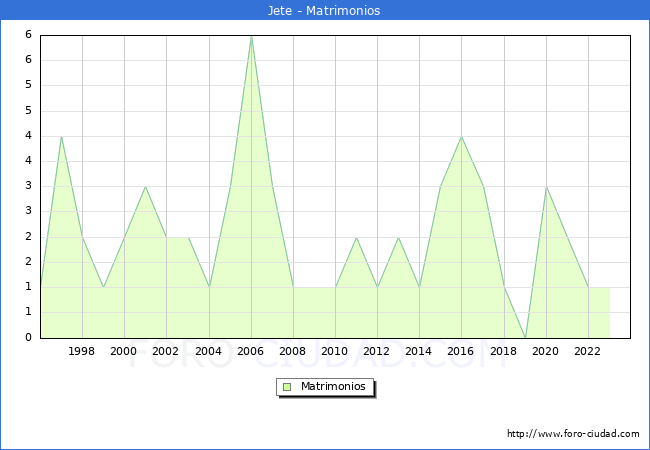Select the 2016 x-axis label
Image resolution: width=650 pixels, height=450 pixels.
tap(460, 351)
